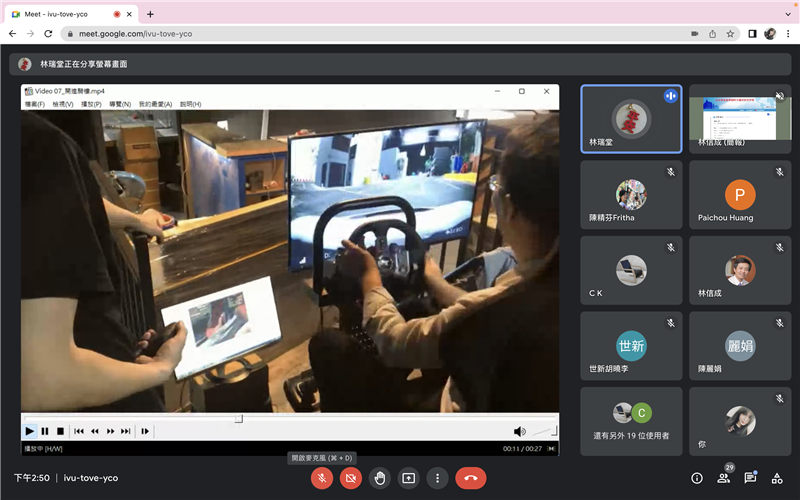Open Chrome profile avatar menu
This screenshot has width=800, height=500.
770,33
